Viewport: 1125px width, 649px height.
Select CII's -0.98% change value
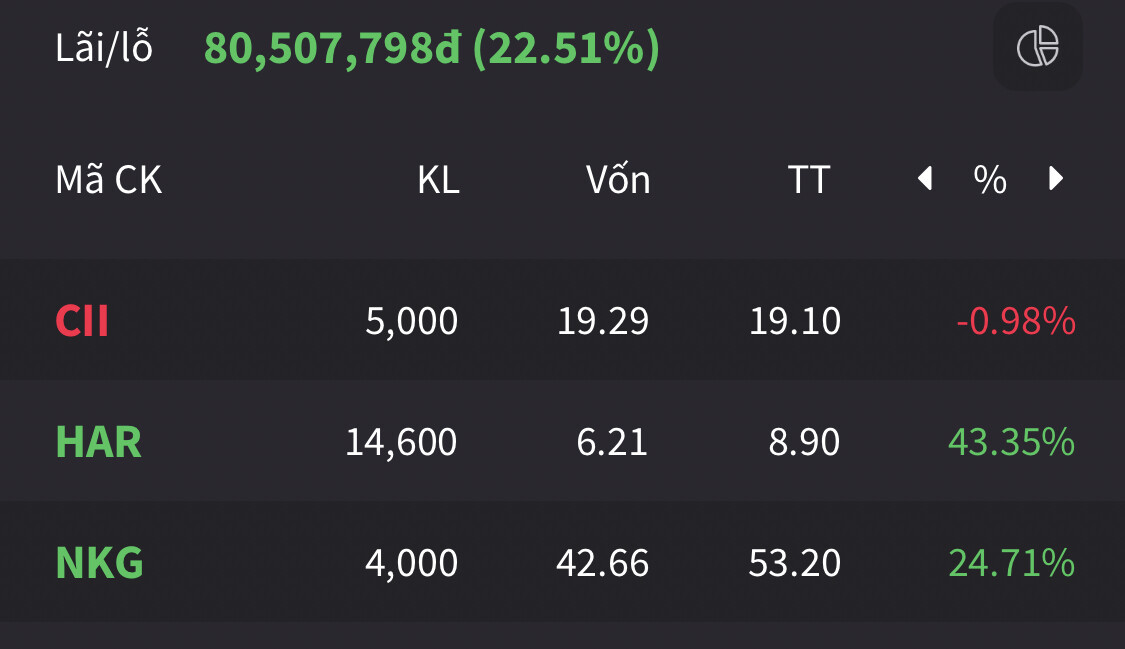pos(1015,322)
